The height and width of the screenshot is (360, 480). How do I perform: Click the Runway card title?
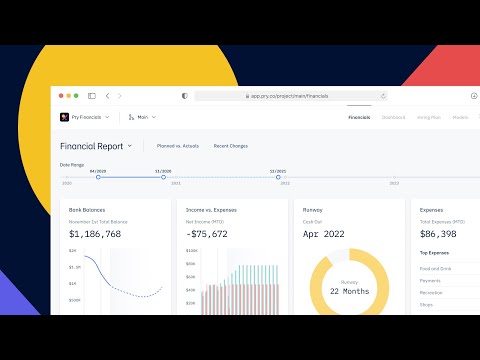[x=312, y=210]
